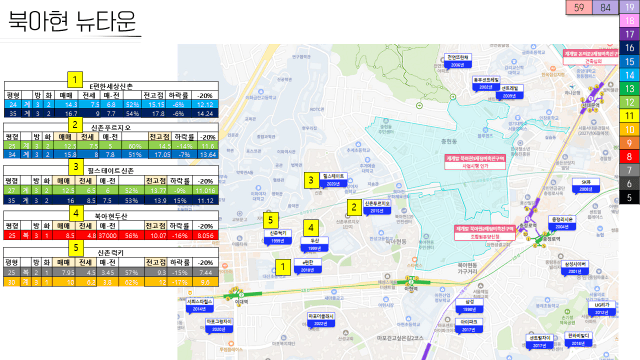This screenshot has width=640, height=360.
Task: Open the 북아현3재정비촉진구역 사업시행 인가 label
Action: point(475,162)
